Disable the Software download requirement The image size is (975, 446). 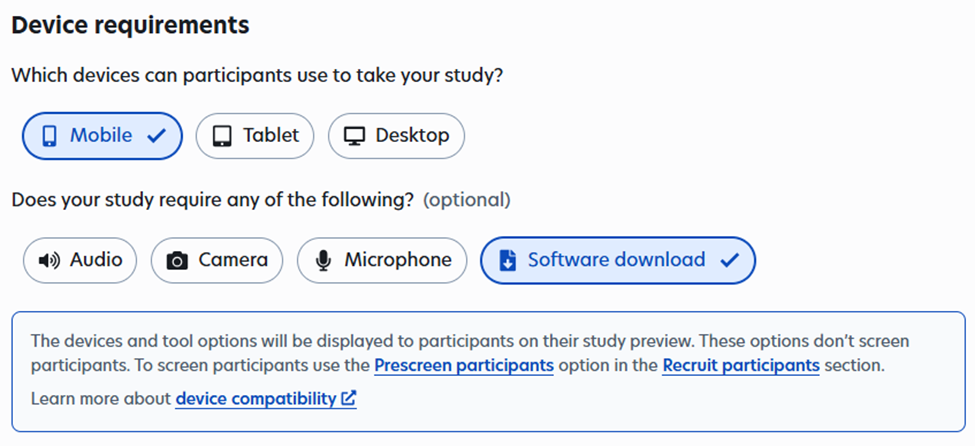pyautogui.click(x=617, y=260)
